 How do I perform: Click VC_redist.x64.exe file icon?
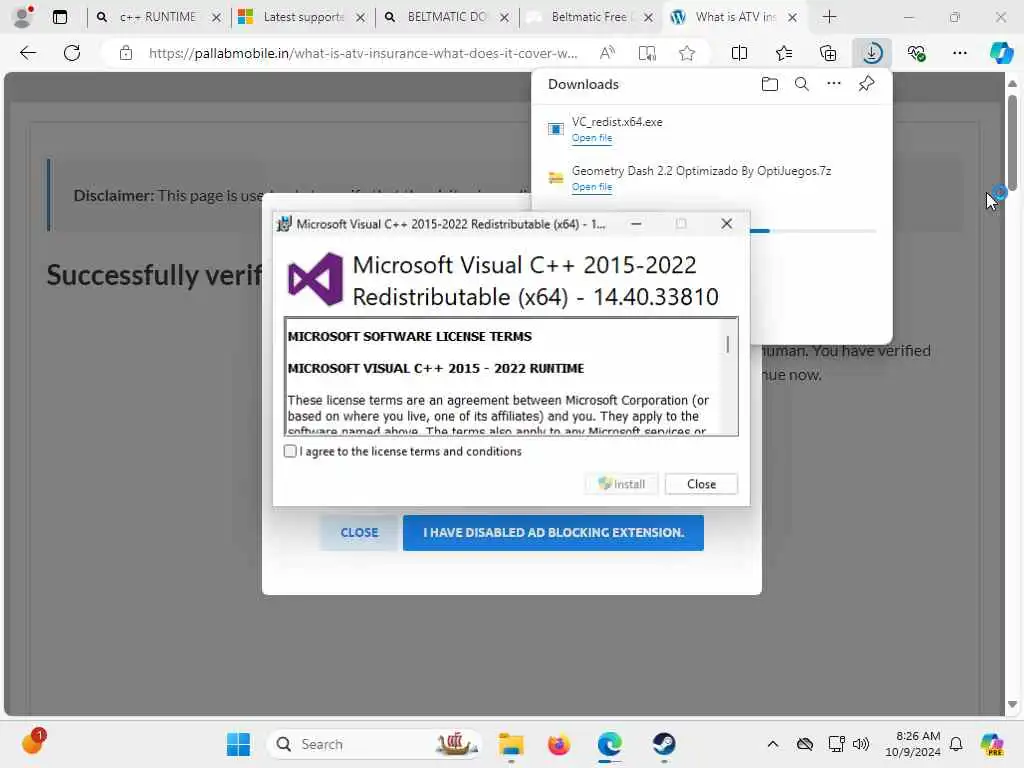tap(556, 129)
